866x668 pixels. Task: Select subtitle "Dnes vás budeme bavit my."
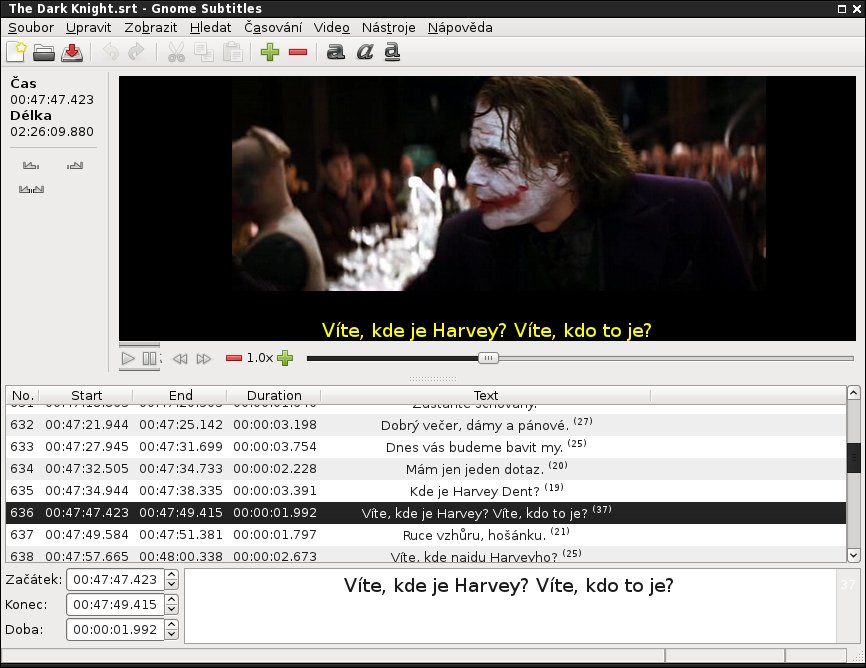[425, 447]
